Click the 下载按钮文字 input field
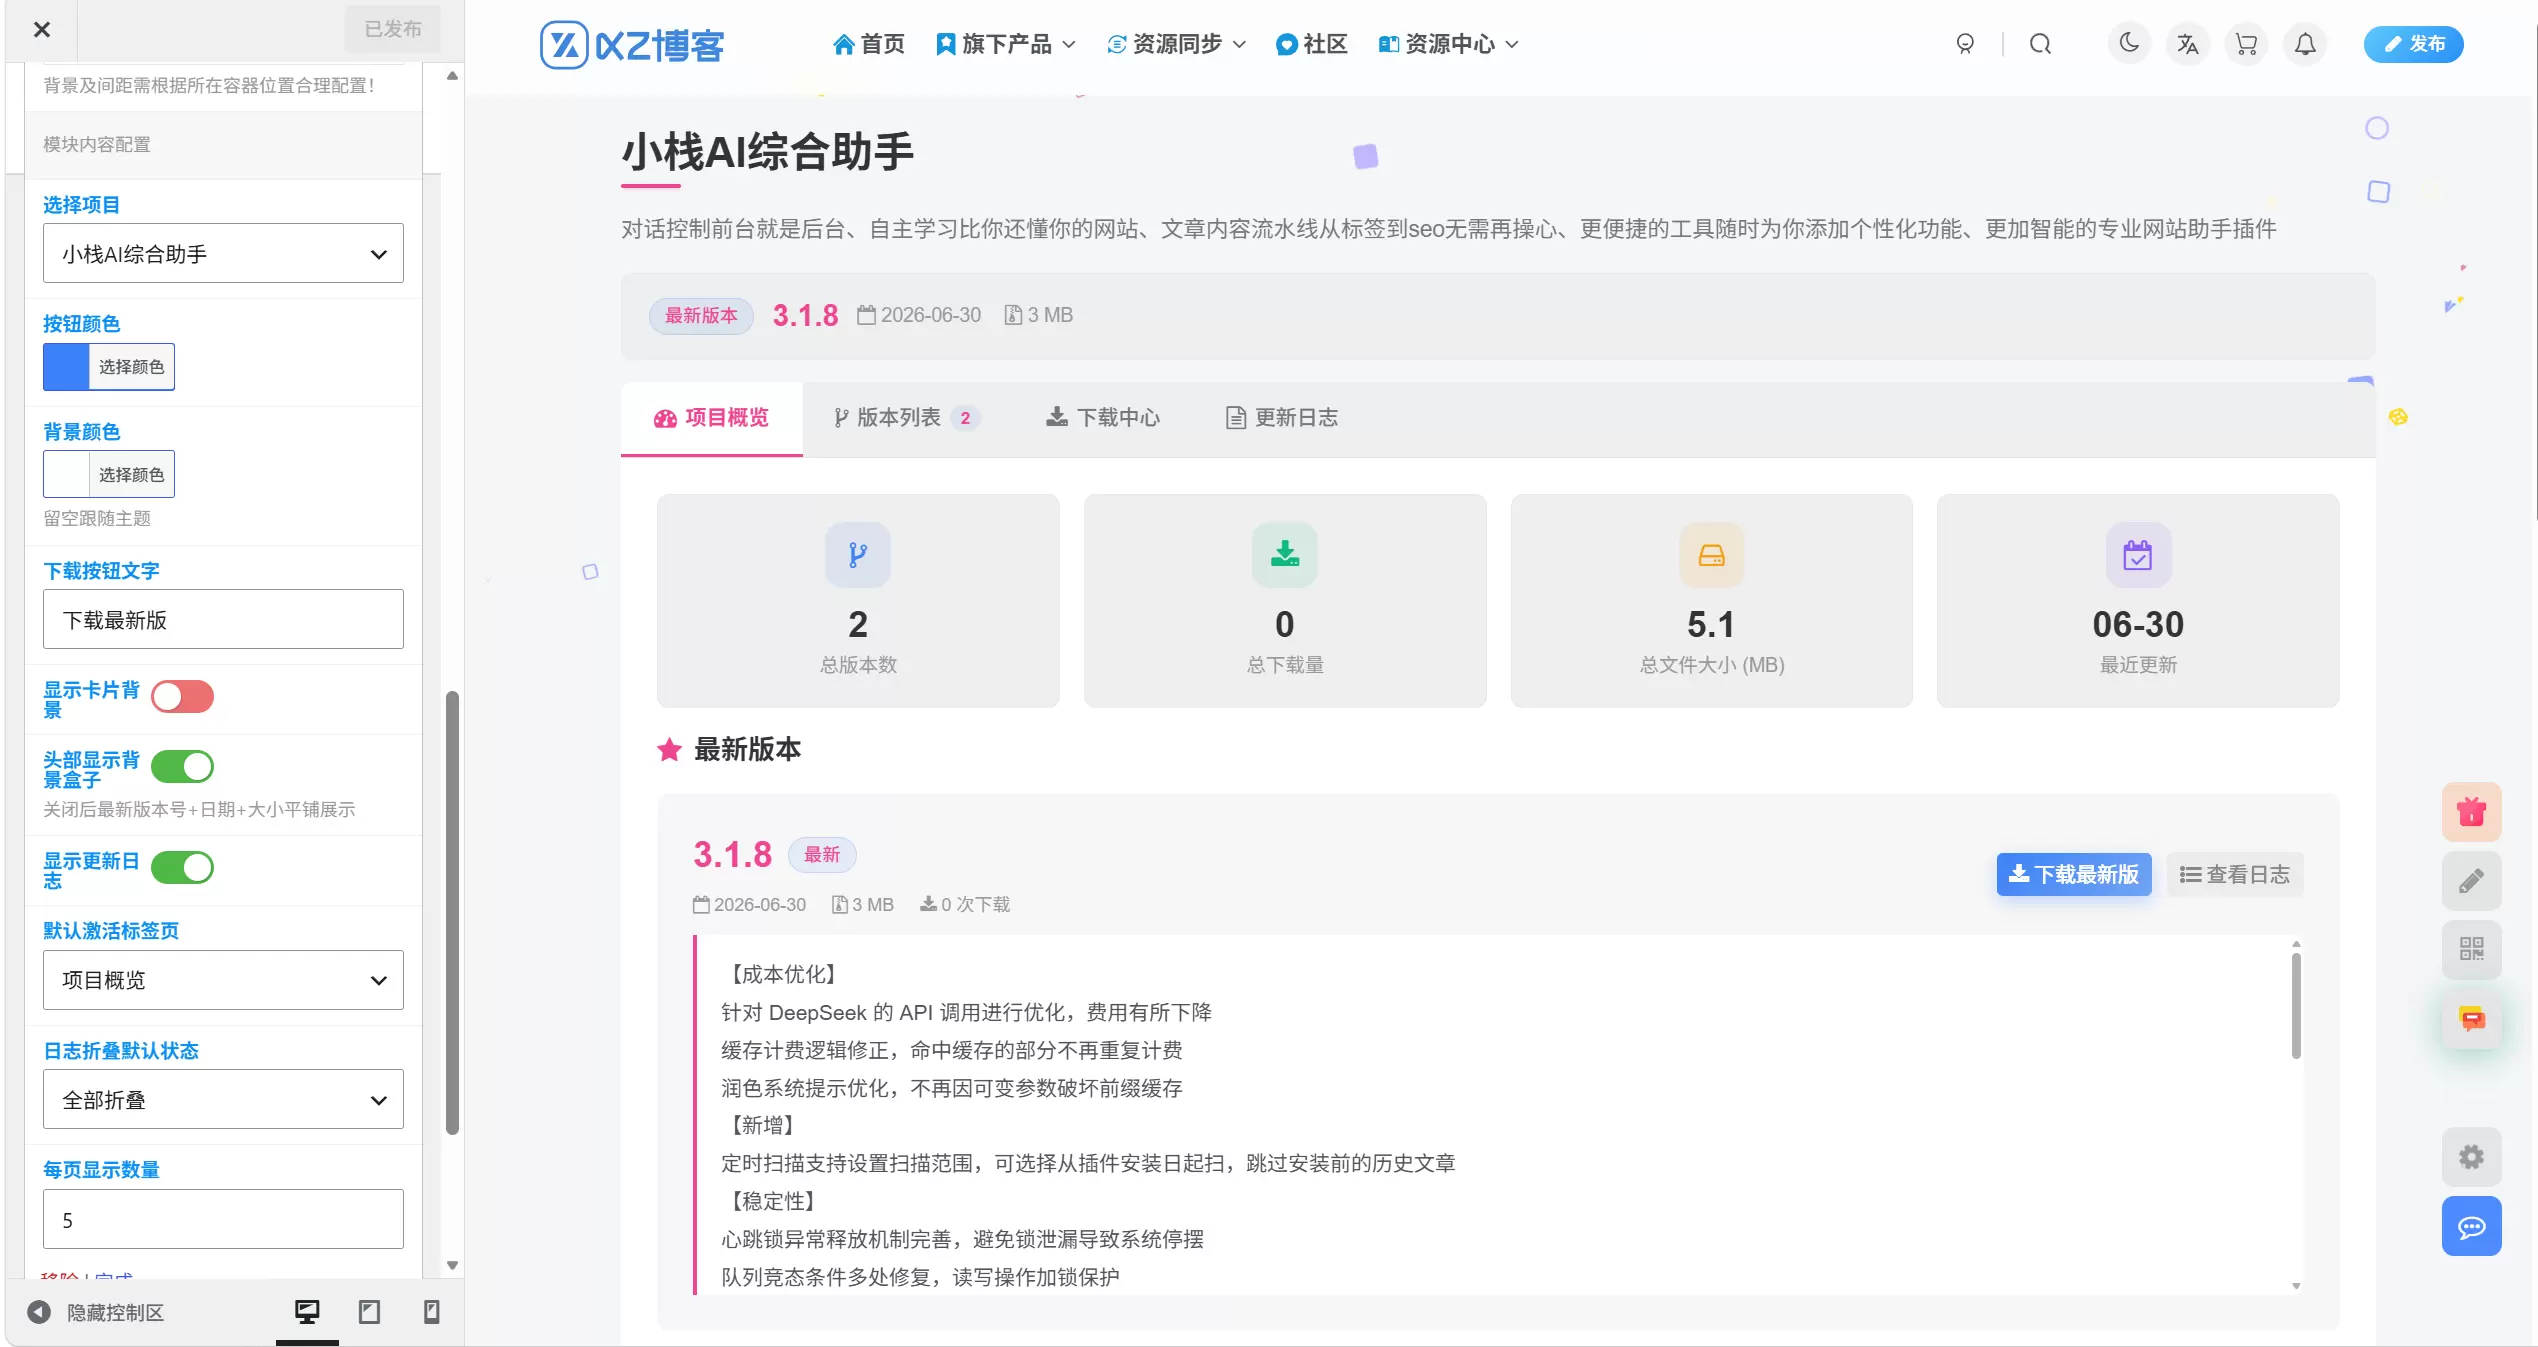 pyautogui.click(x=223, y=620)
